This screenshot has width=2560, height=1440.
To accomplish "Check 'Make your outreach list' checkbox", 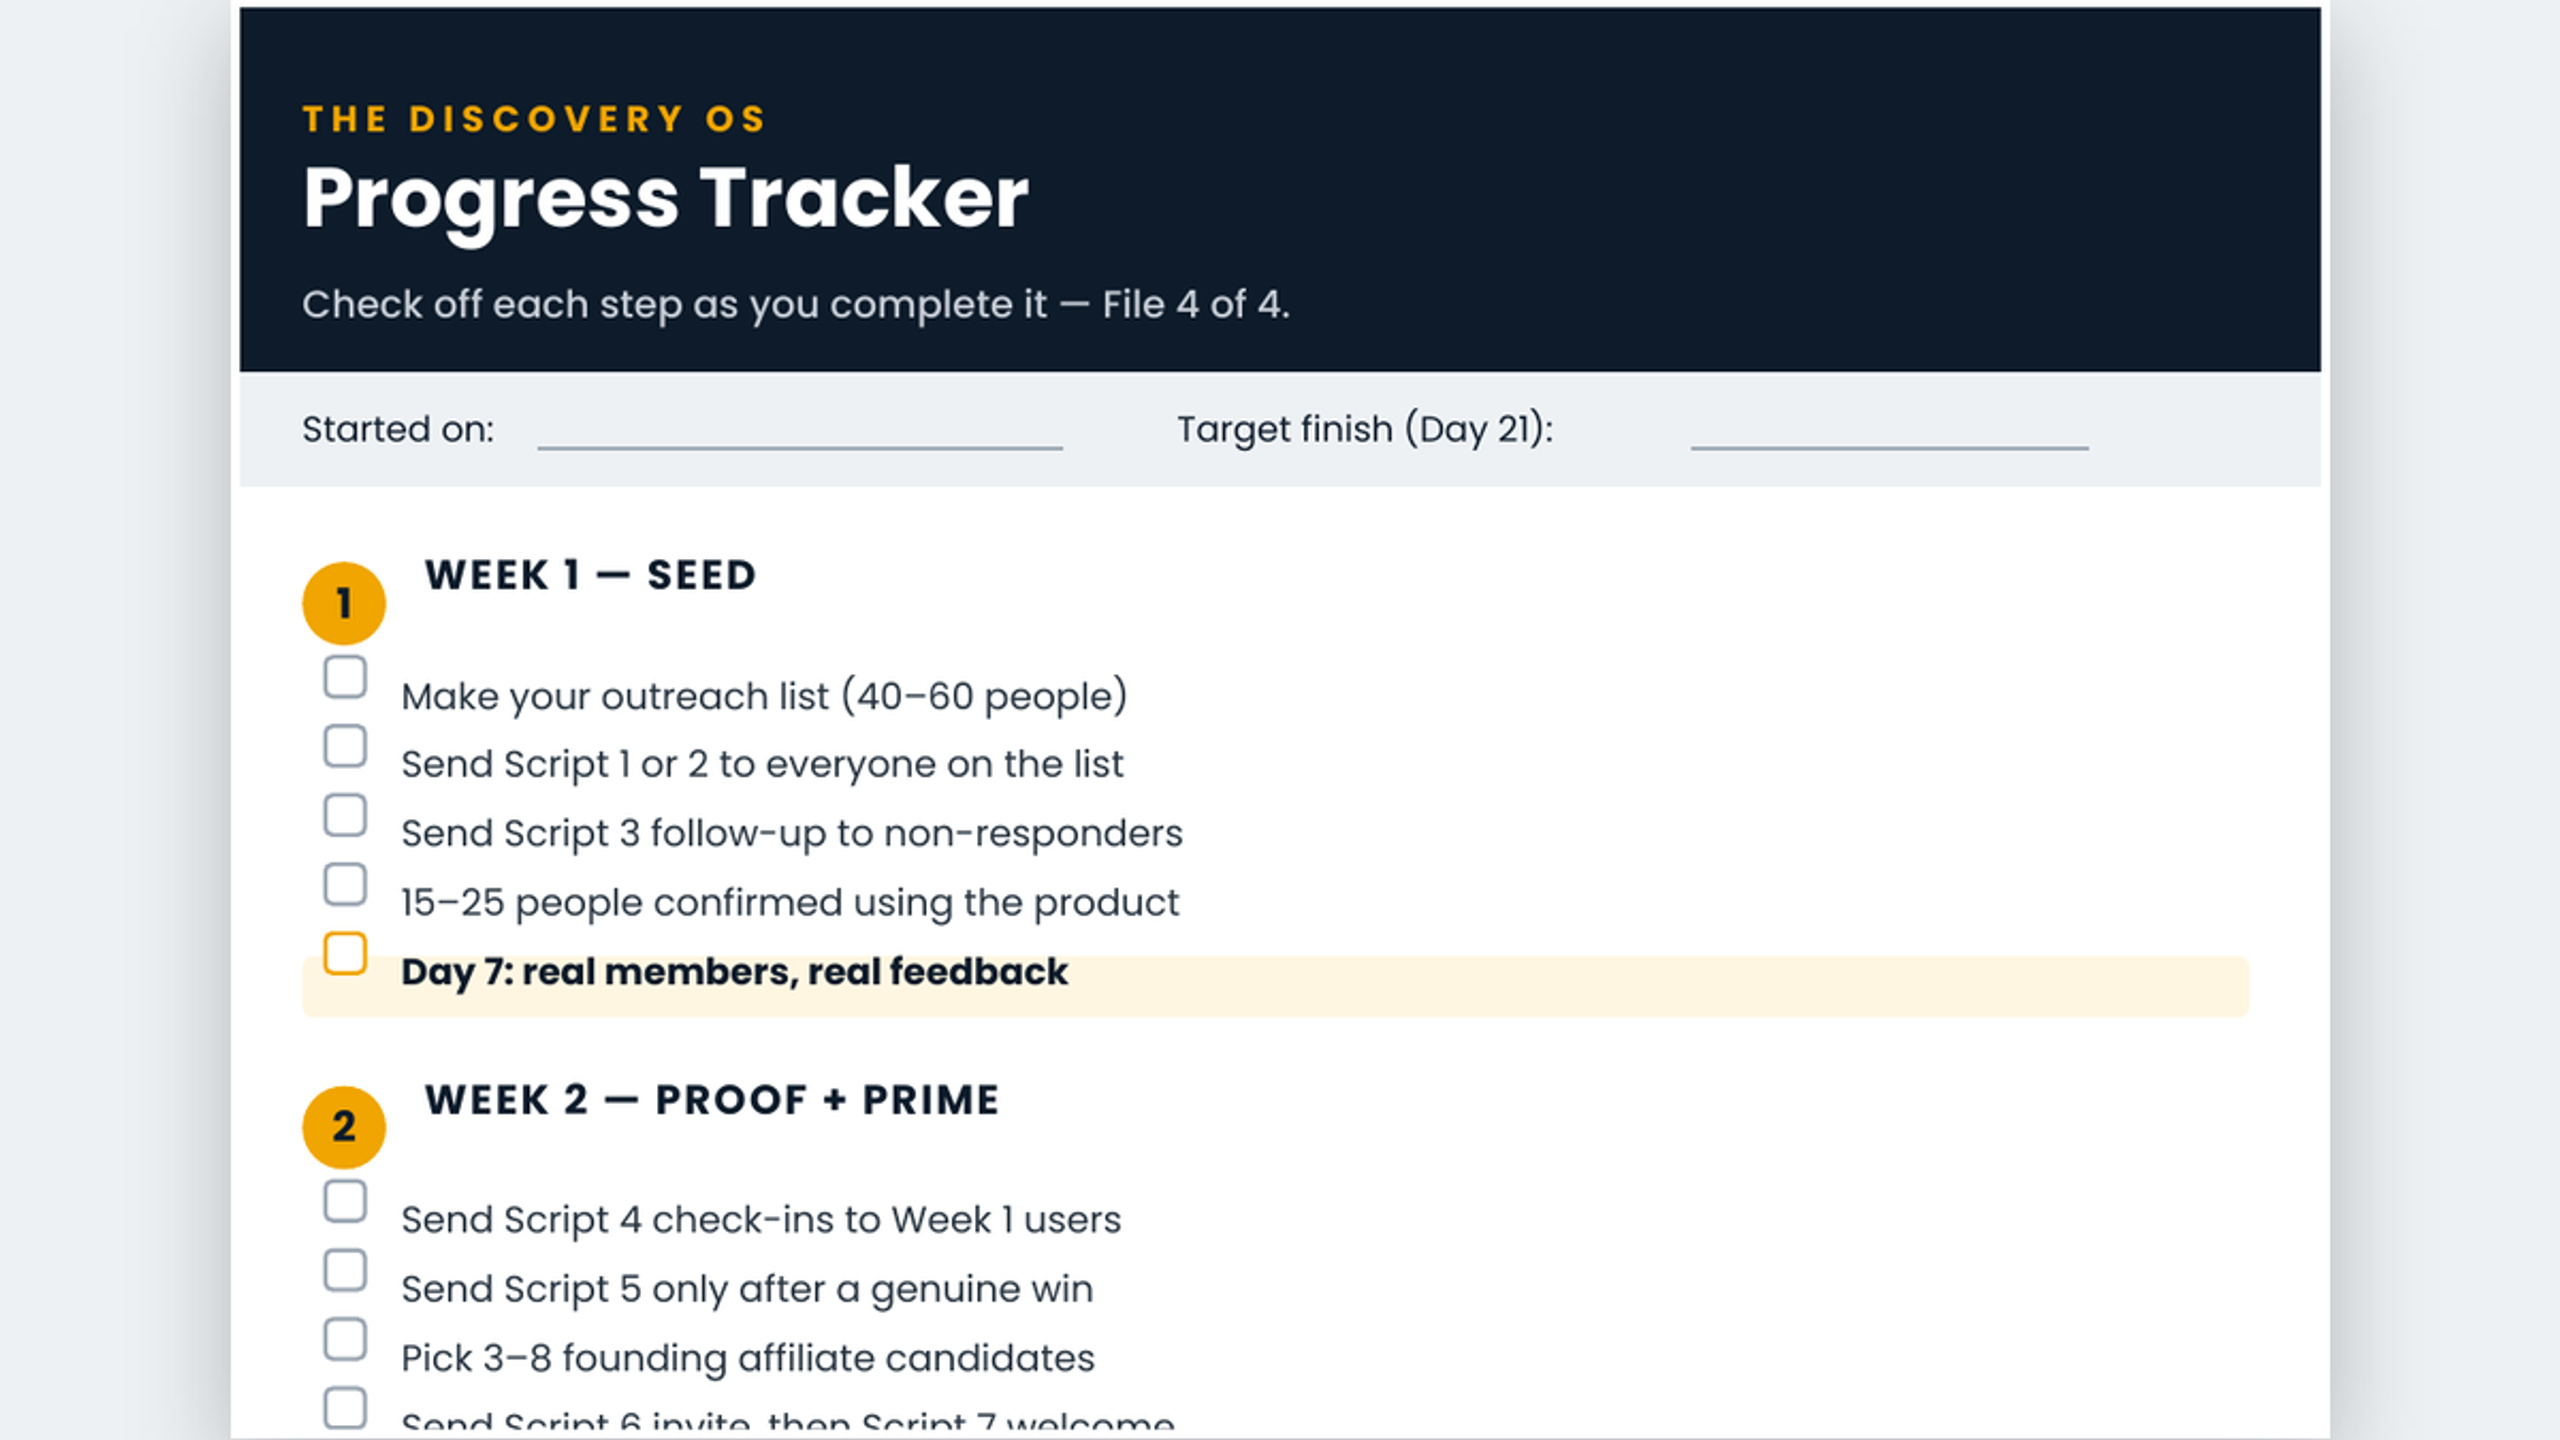I will pyautogui.click(x=345, y=677).
